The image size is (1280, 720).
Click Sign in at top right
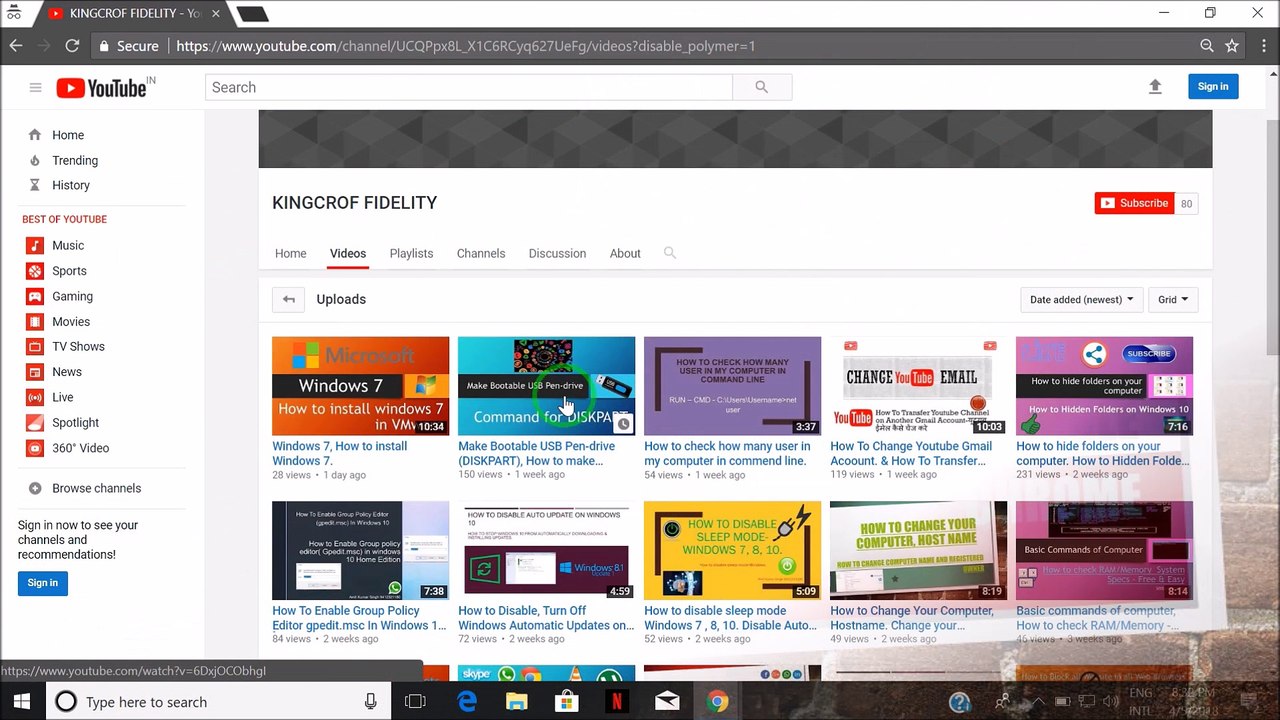tap(1213, 86)
